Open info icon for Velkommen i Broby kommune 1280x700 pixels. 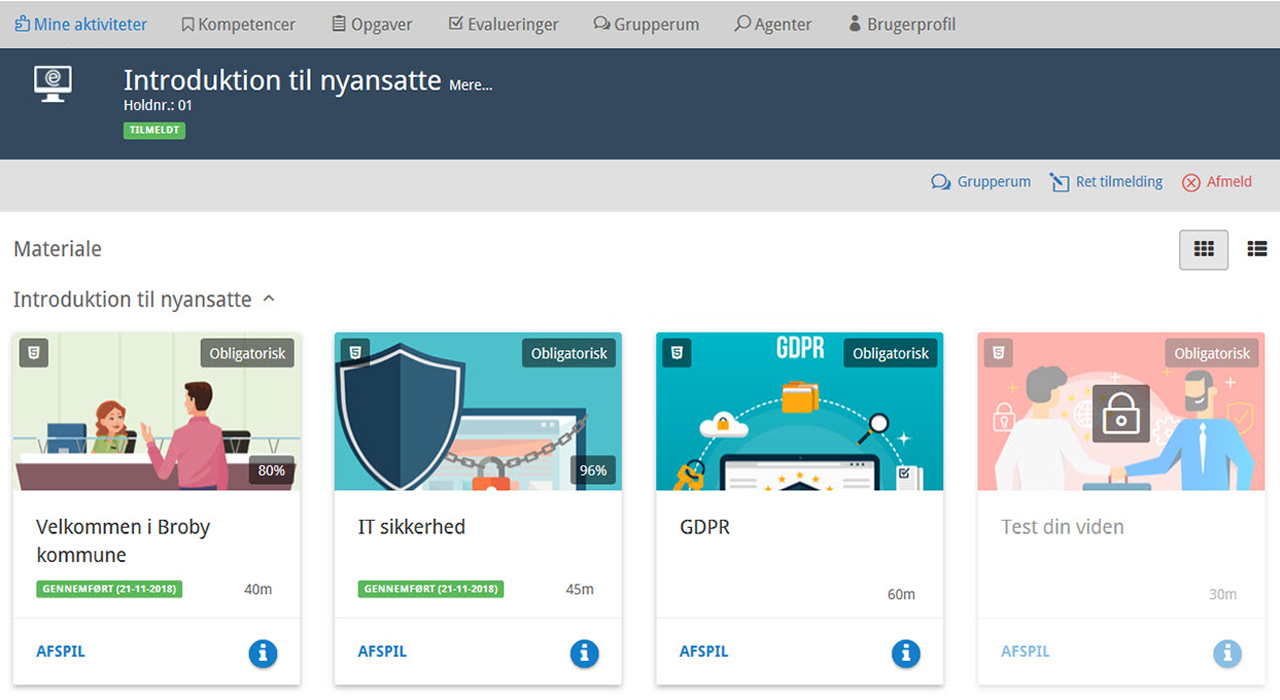tap(263, 654)
